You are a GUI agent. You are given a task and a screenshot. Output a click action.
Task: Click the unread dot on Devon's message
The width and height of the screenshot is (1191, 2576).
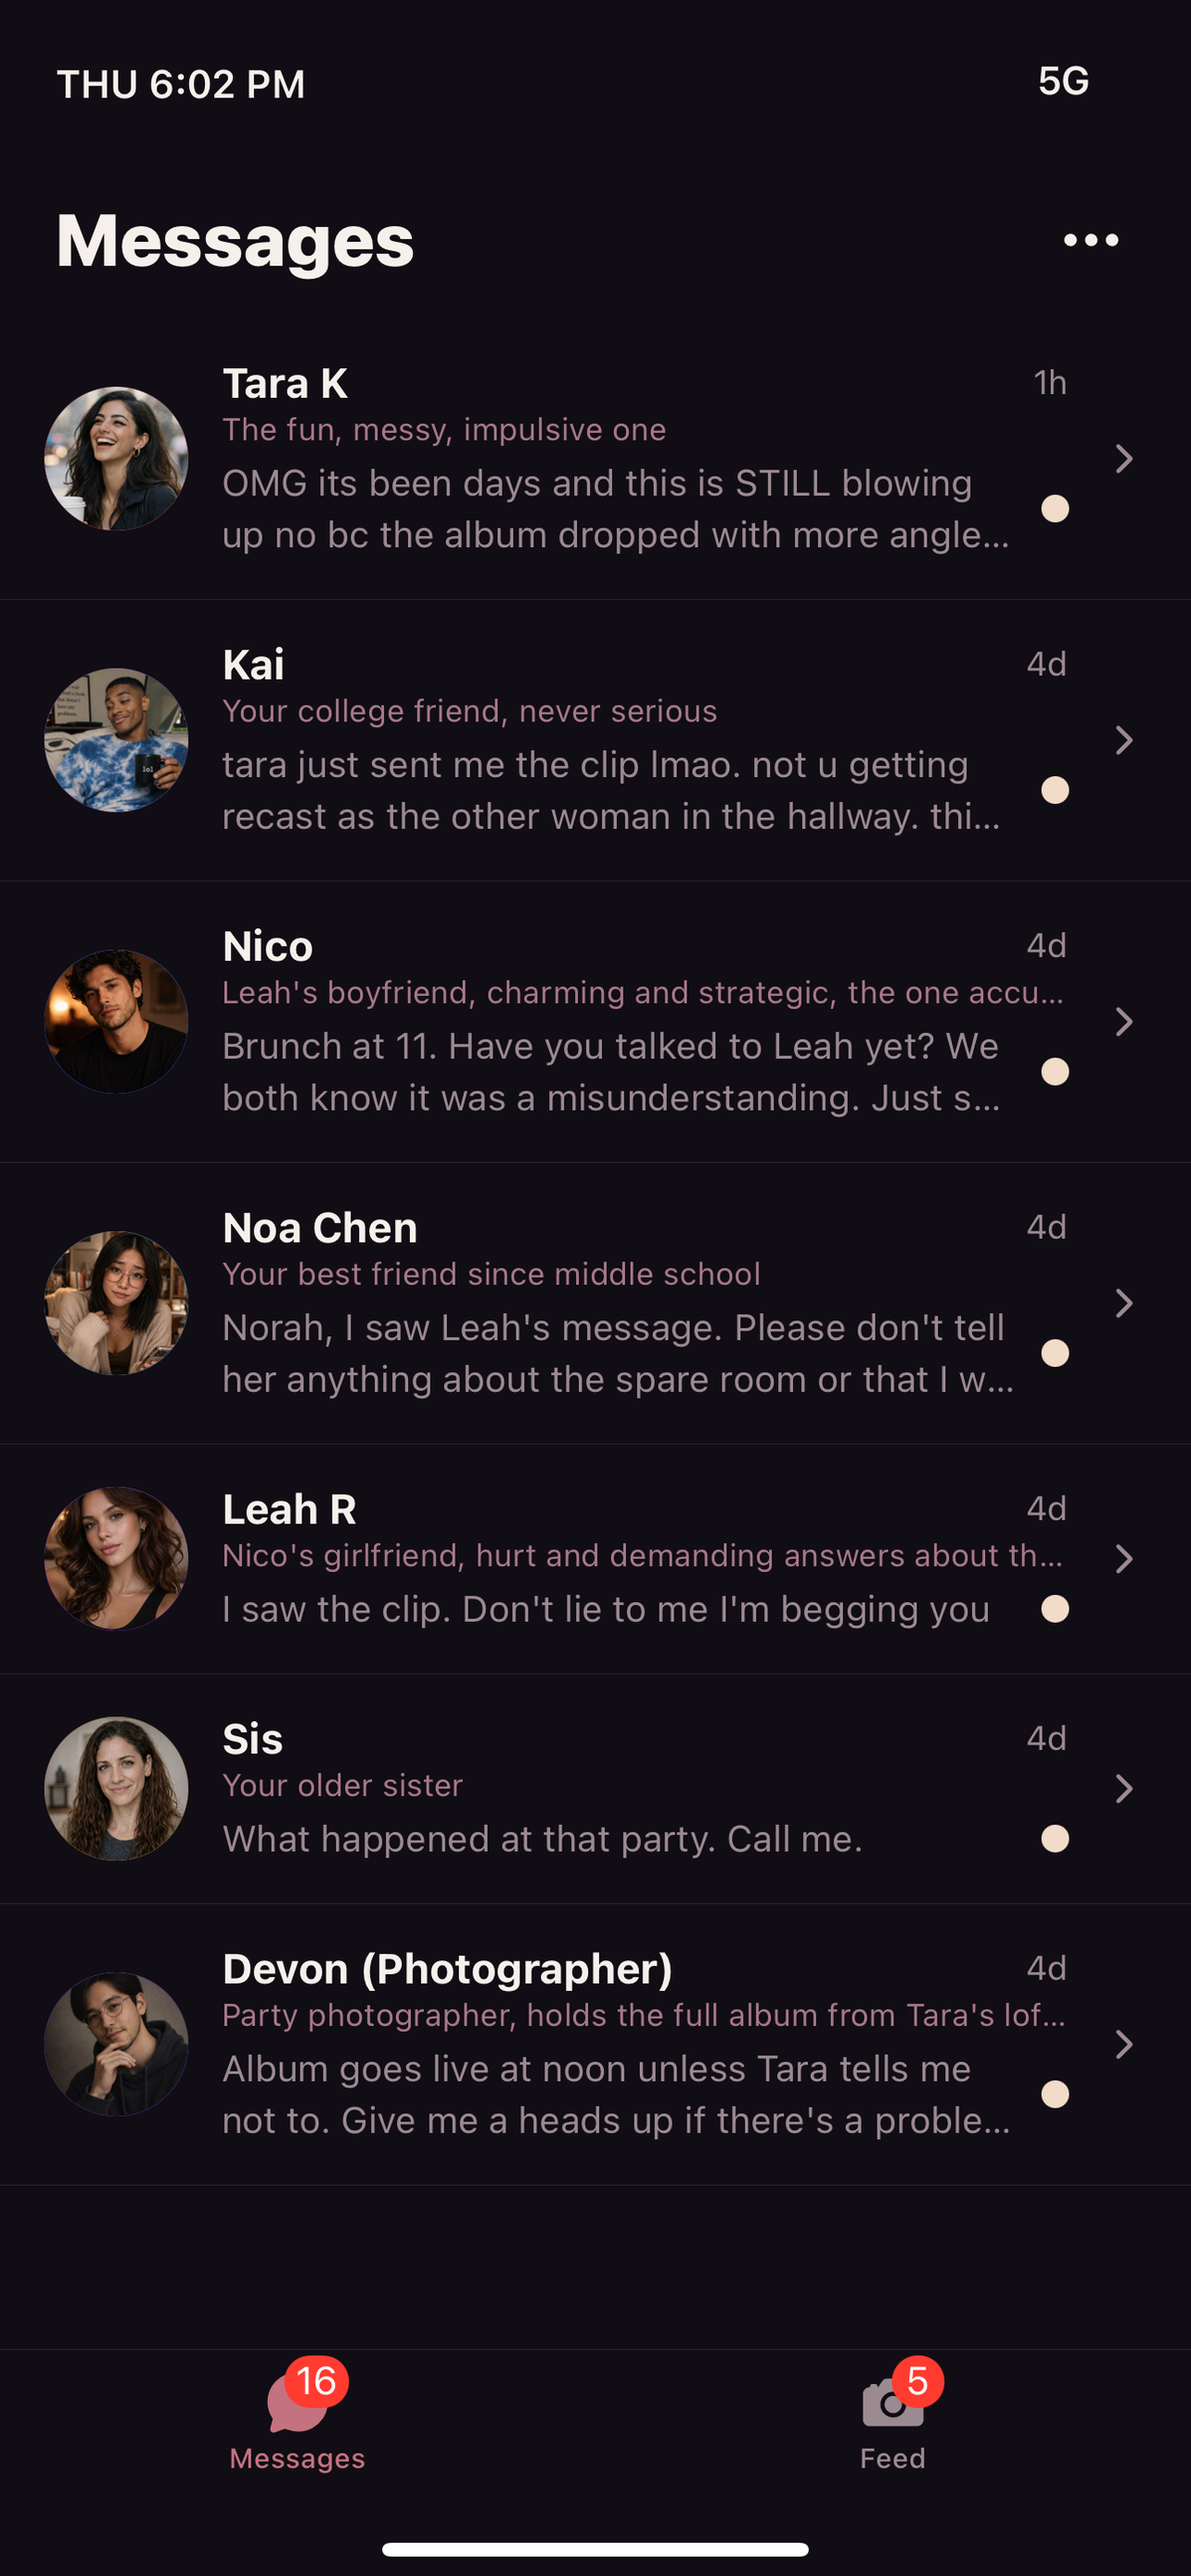1055,2094
